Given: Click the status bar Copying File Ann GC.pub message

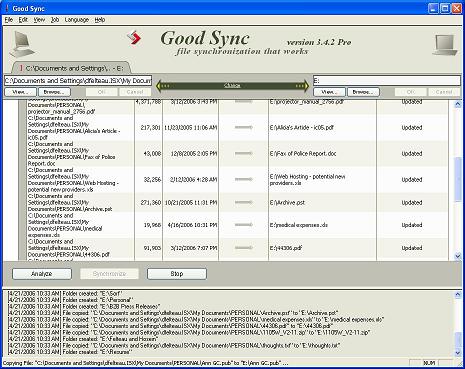Looking at the screenshot, I should [x=145, y=363].
